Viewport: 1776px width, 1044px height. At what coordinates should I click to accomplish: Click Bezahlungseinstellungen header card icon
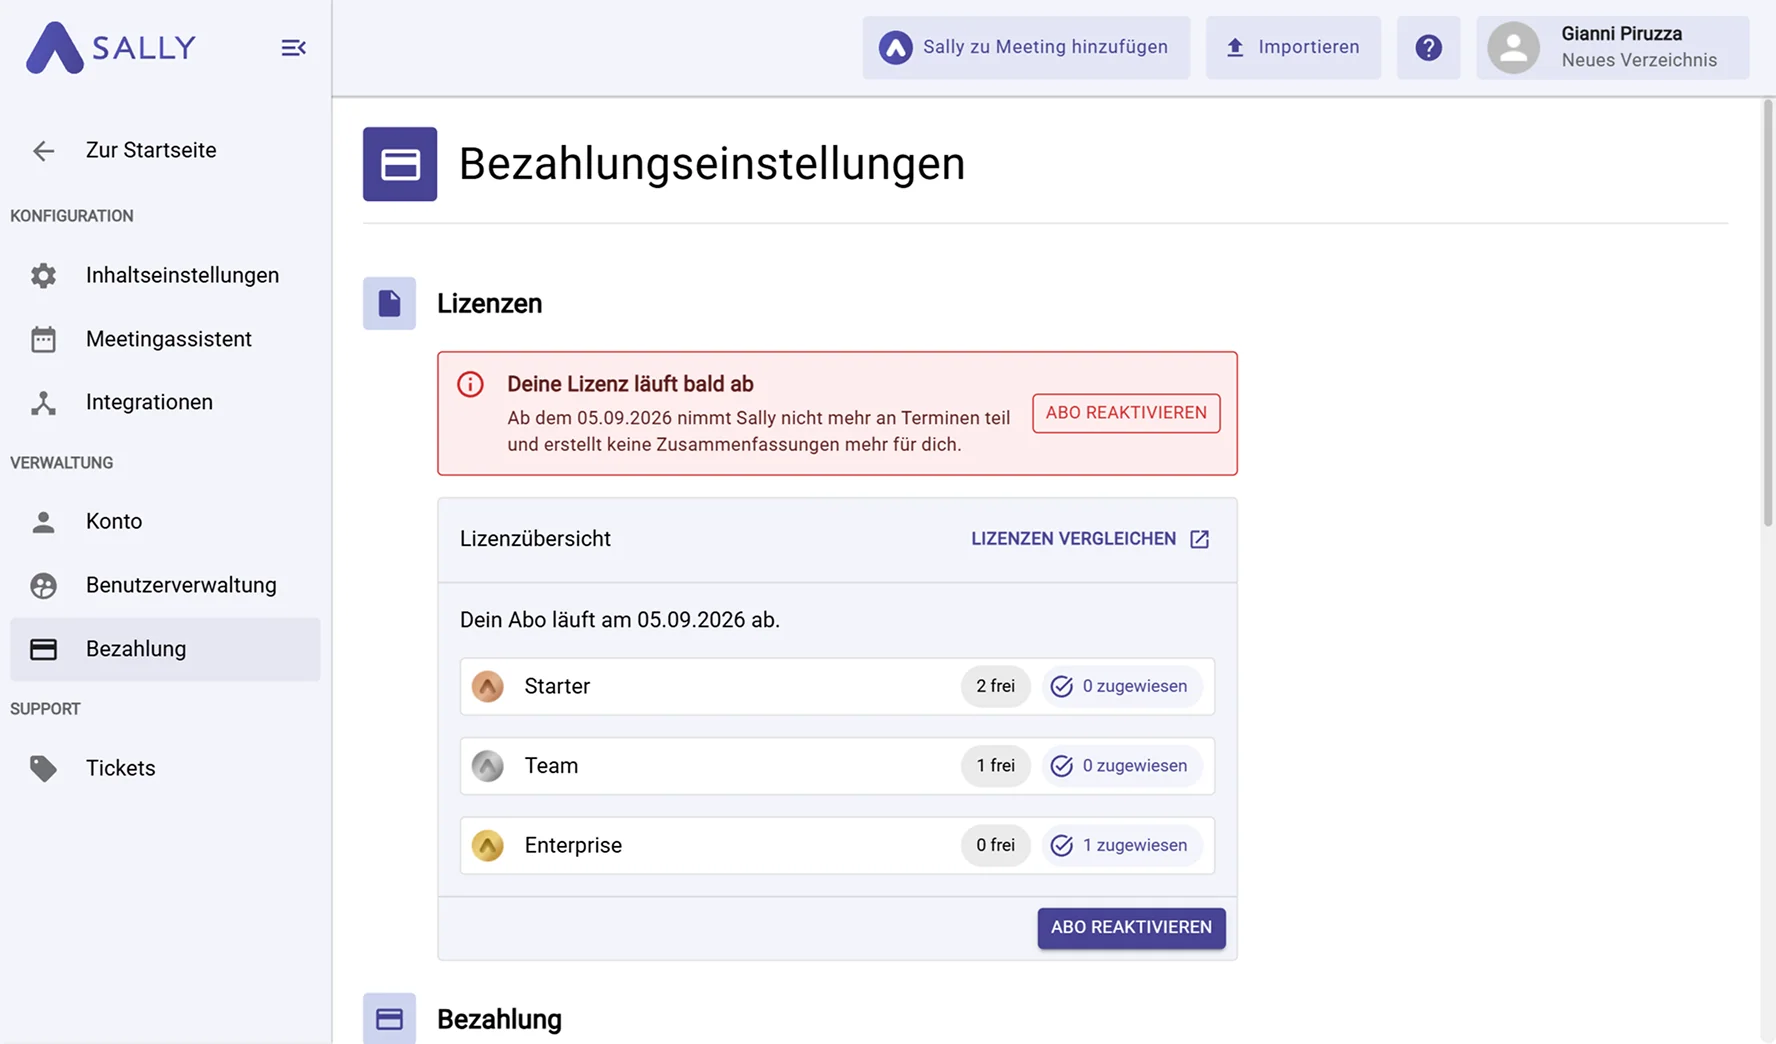(x=400, y=164)
